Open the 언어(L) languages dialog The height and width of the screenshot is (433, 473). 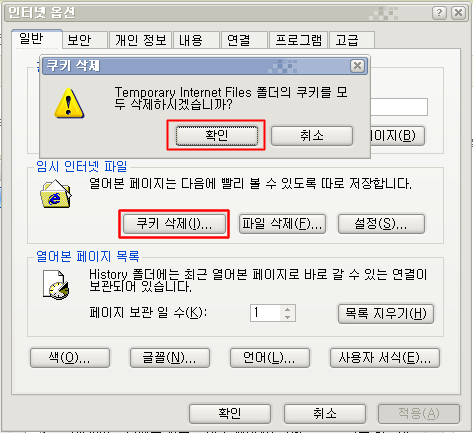pyautogui.click(x=270, y=358)
